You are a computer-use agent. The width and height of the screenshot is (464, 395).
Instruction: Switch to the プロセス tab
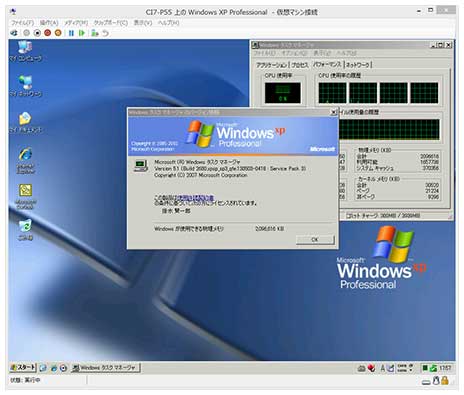pyautogui.click(x=300, y=65)
